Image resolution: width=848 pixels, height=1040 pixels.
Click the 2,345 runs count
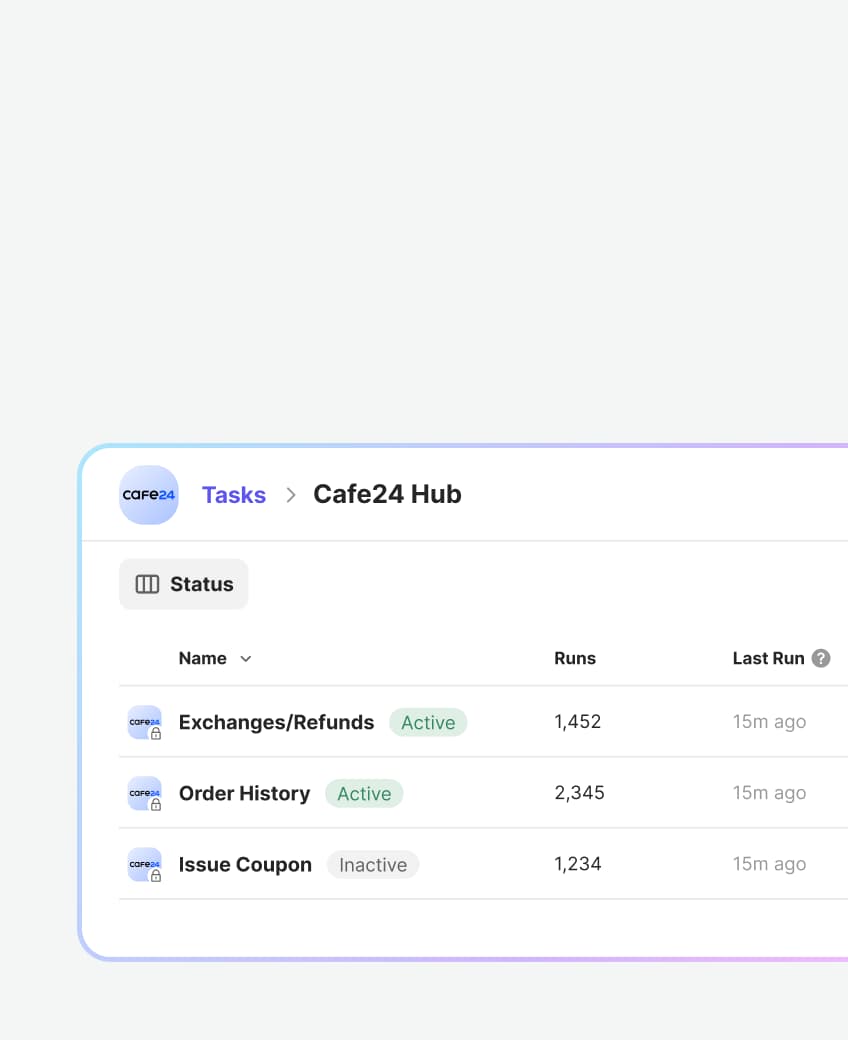point(579,793)
